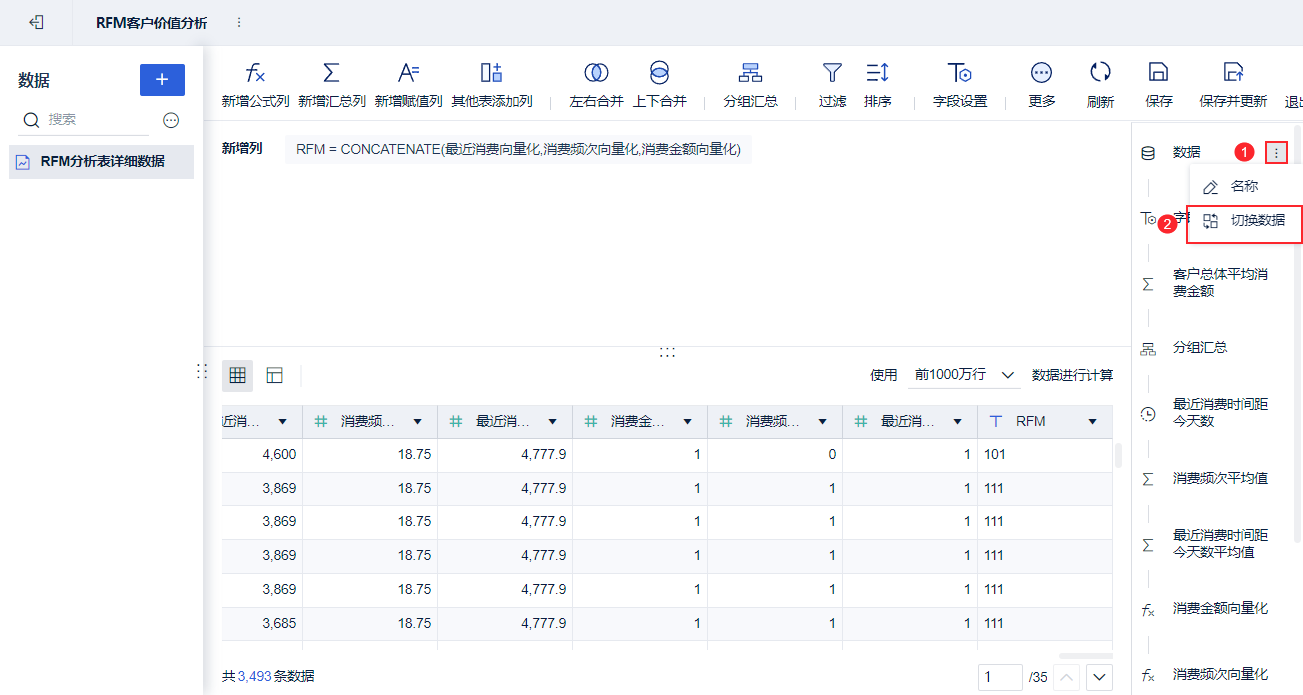Open 字段设置 field settings
The width and height of the screenshot is (1303, 695).
pyautogui.click(x=959, y=73)
